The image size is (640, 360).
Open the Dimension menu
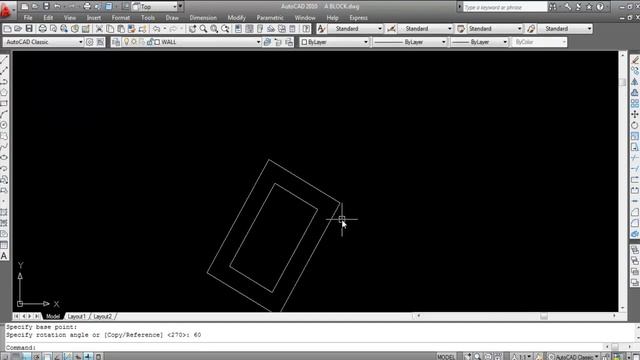point(203,18)
